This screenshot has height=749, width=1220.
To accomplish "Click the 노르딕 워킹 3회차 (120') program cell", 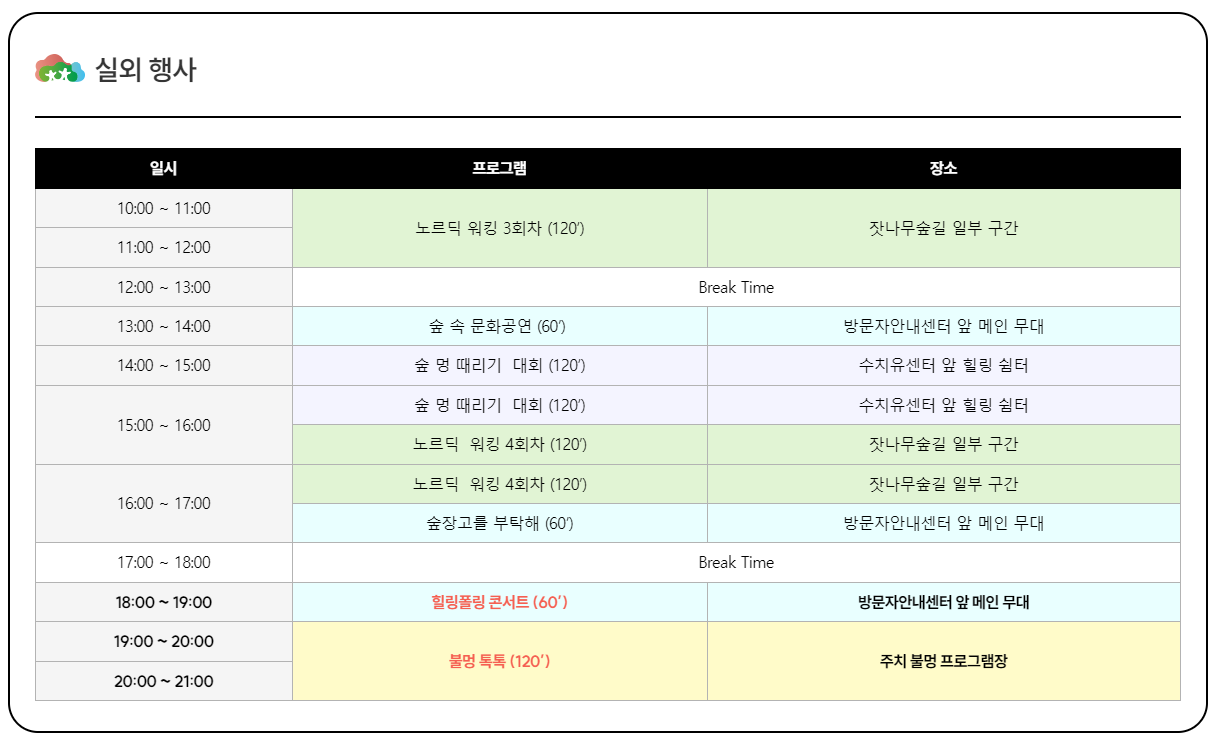I will (498, 227).
